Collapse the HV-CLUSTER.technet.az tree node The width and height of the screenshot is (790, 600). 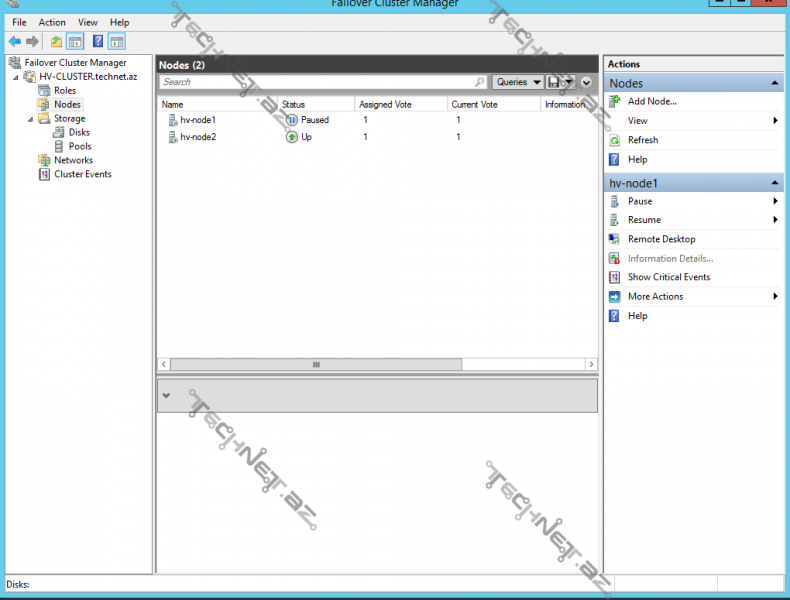pyautogui.click(x=16, y=77)
